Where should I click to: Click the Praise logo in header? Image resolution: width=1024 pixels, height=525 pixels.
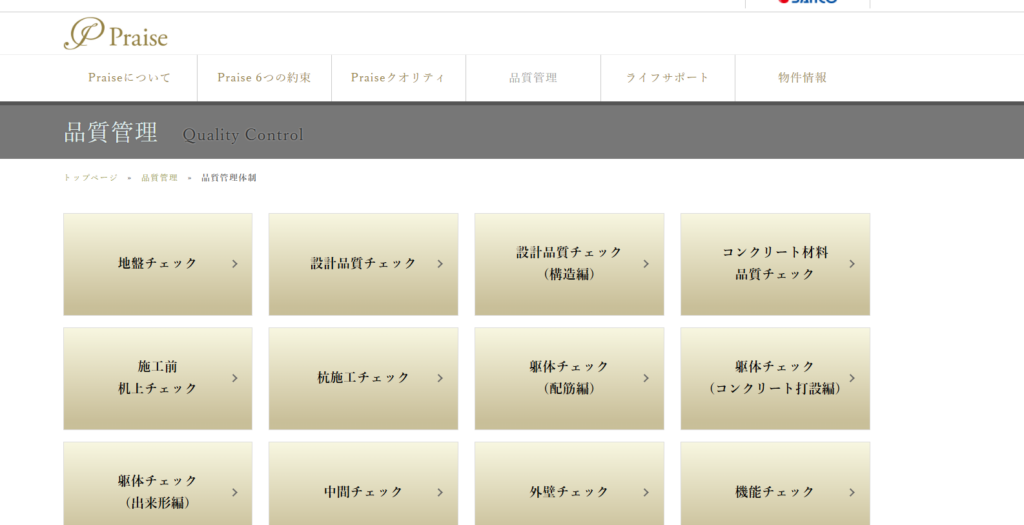[x=116, y=35]
